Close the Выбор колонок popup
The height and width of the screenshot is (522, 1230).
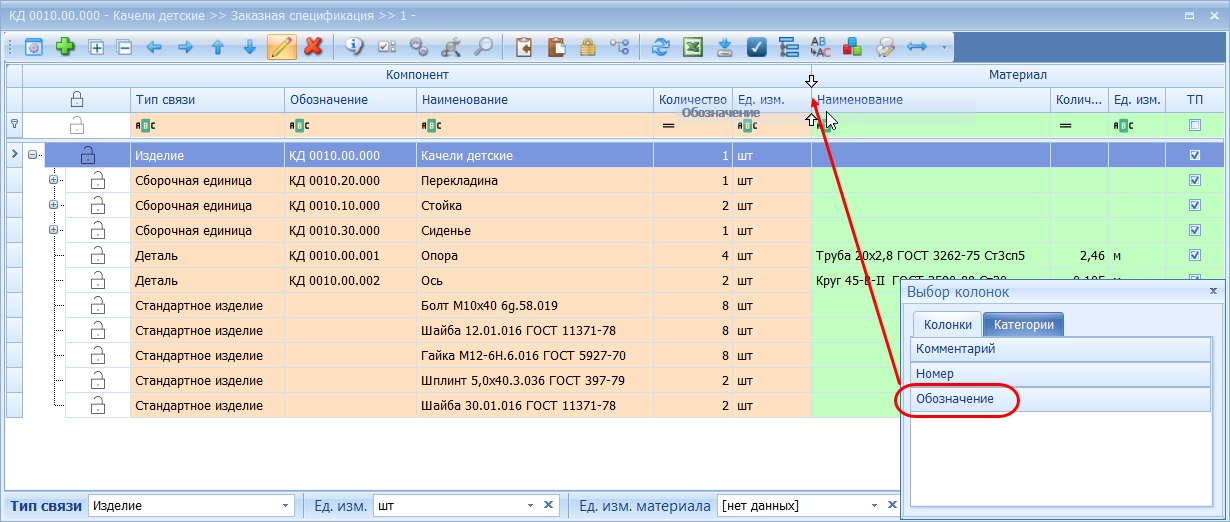(1214, 291)
